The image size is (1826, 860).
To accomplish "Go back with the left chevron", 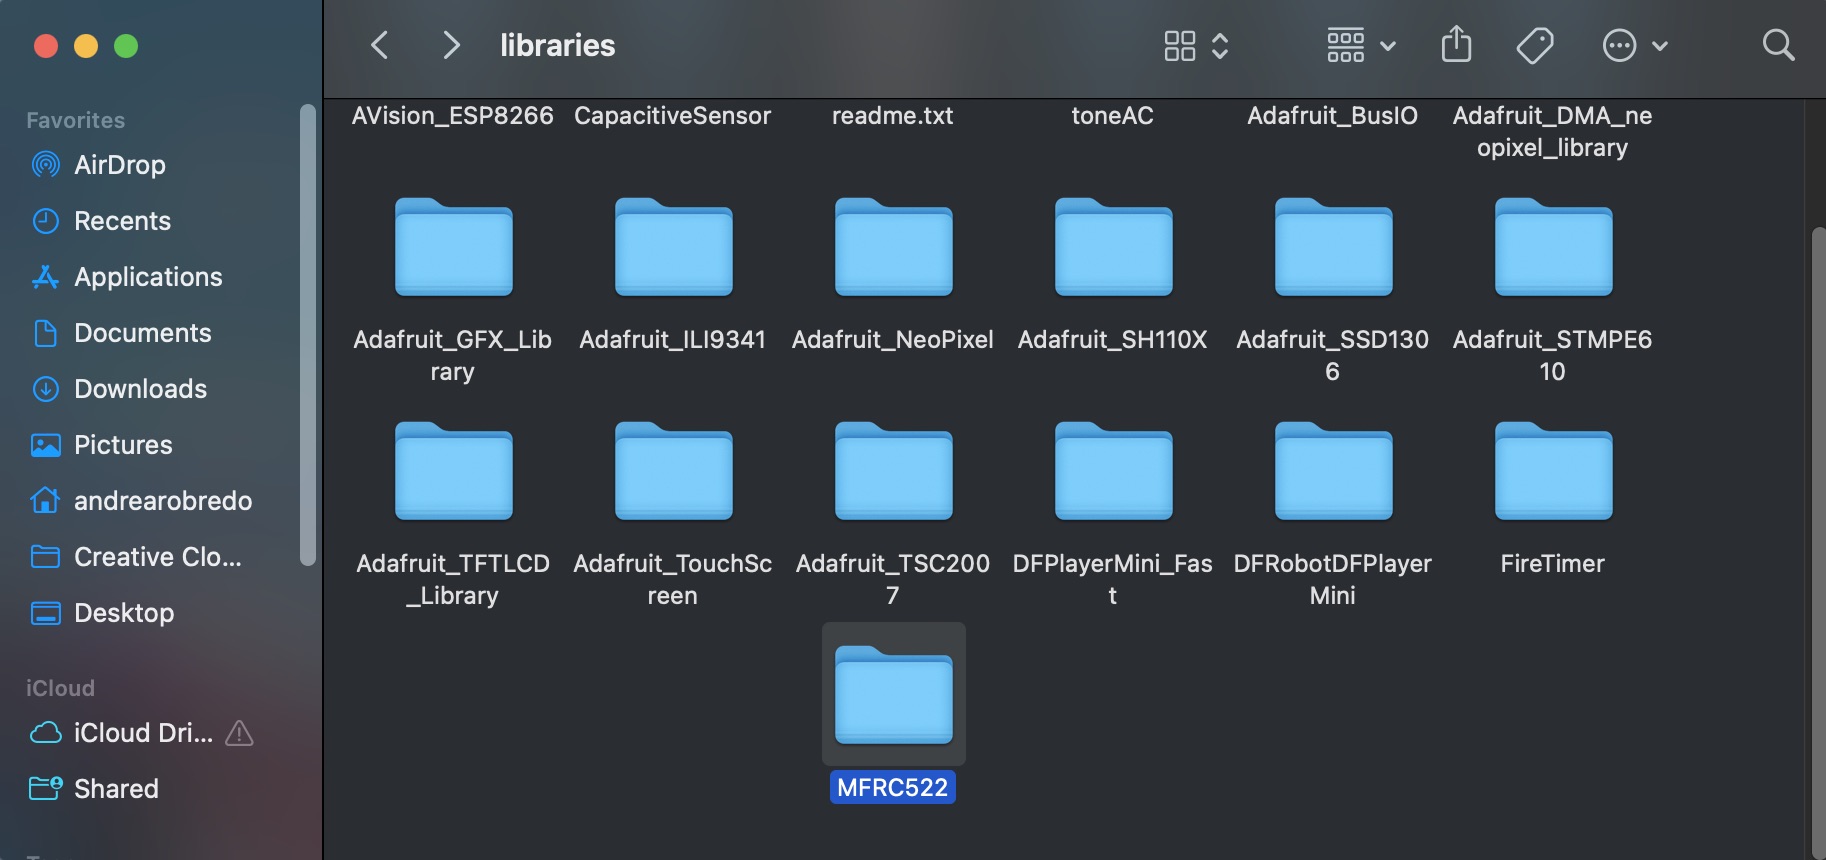I will (x=379, y=45).
